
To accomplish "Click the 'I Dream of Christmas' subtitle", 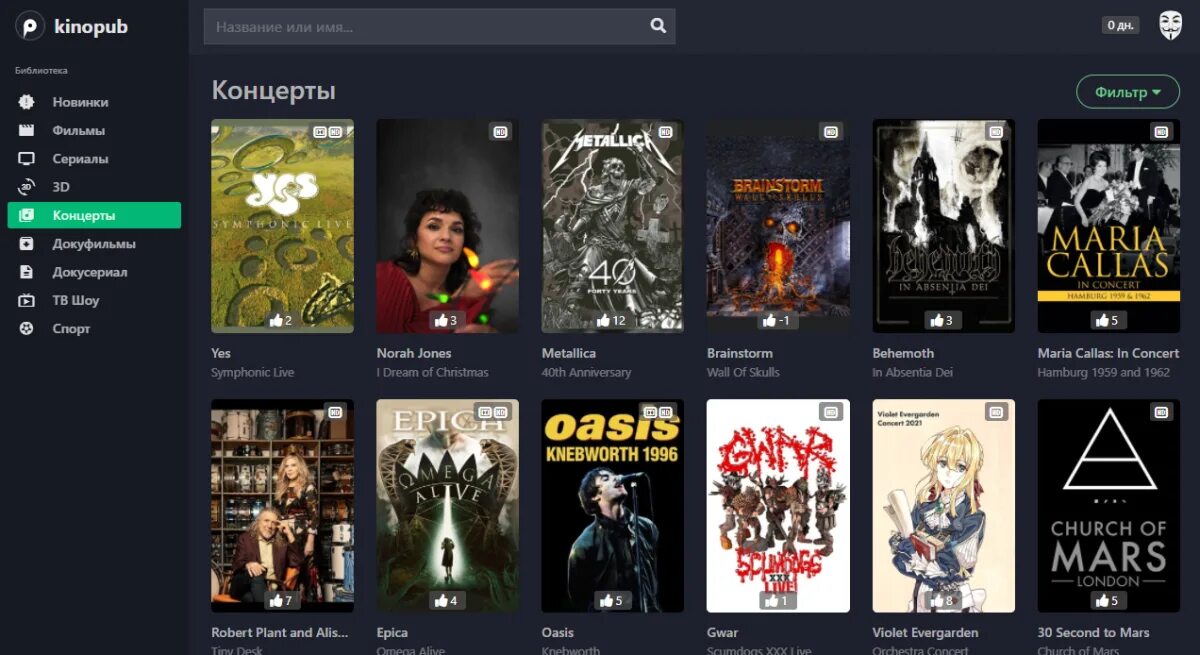I will click(432, 372).
